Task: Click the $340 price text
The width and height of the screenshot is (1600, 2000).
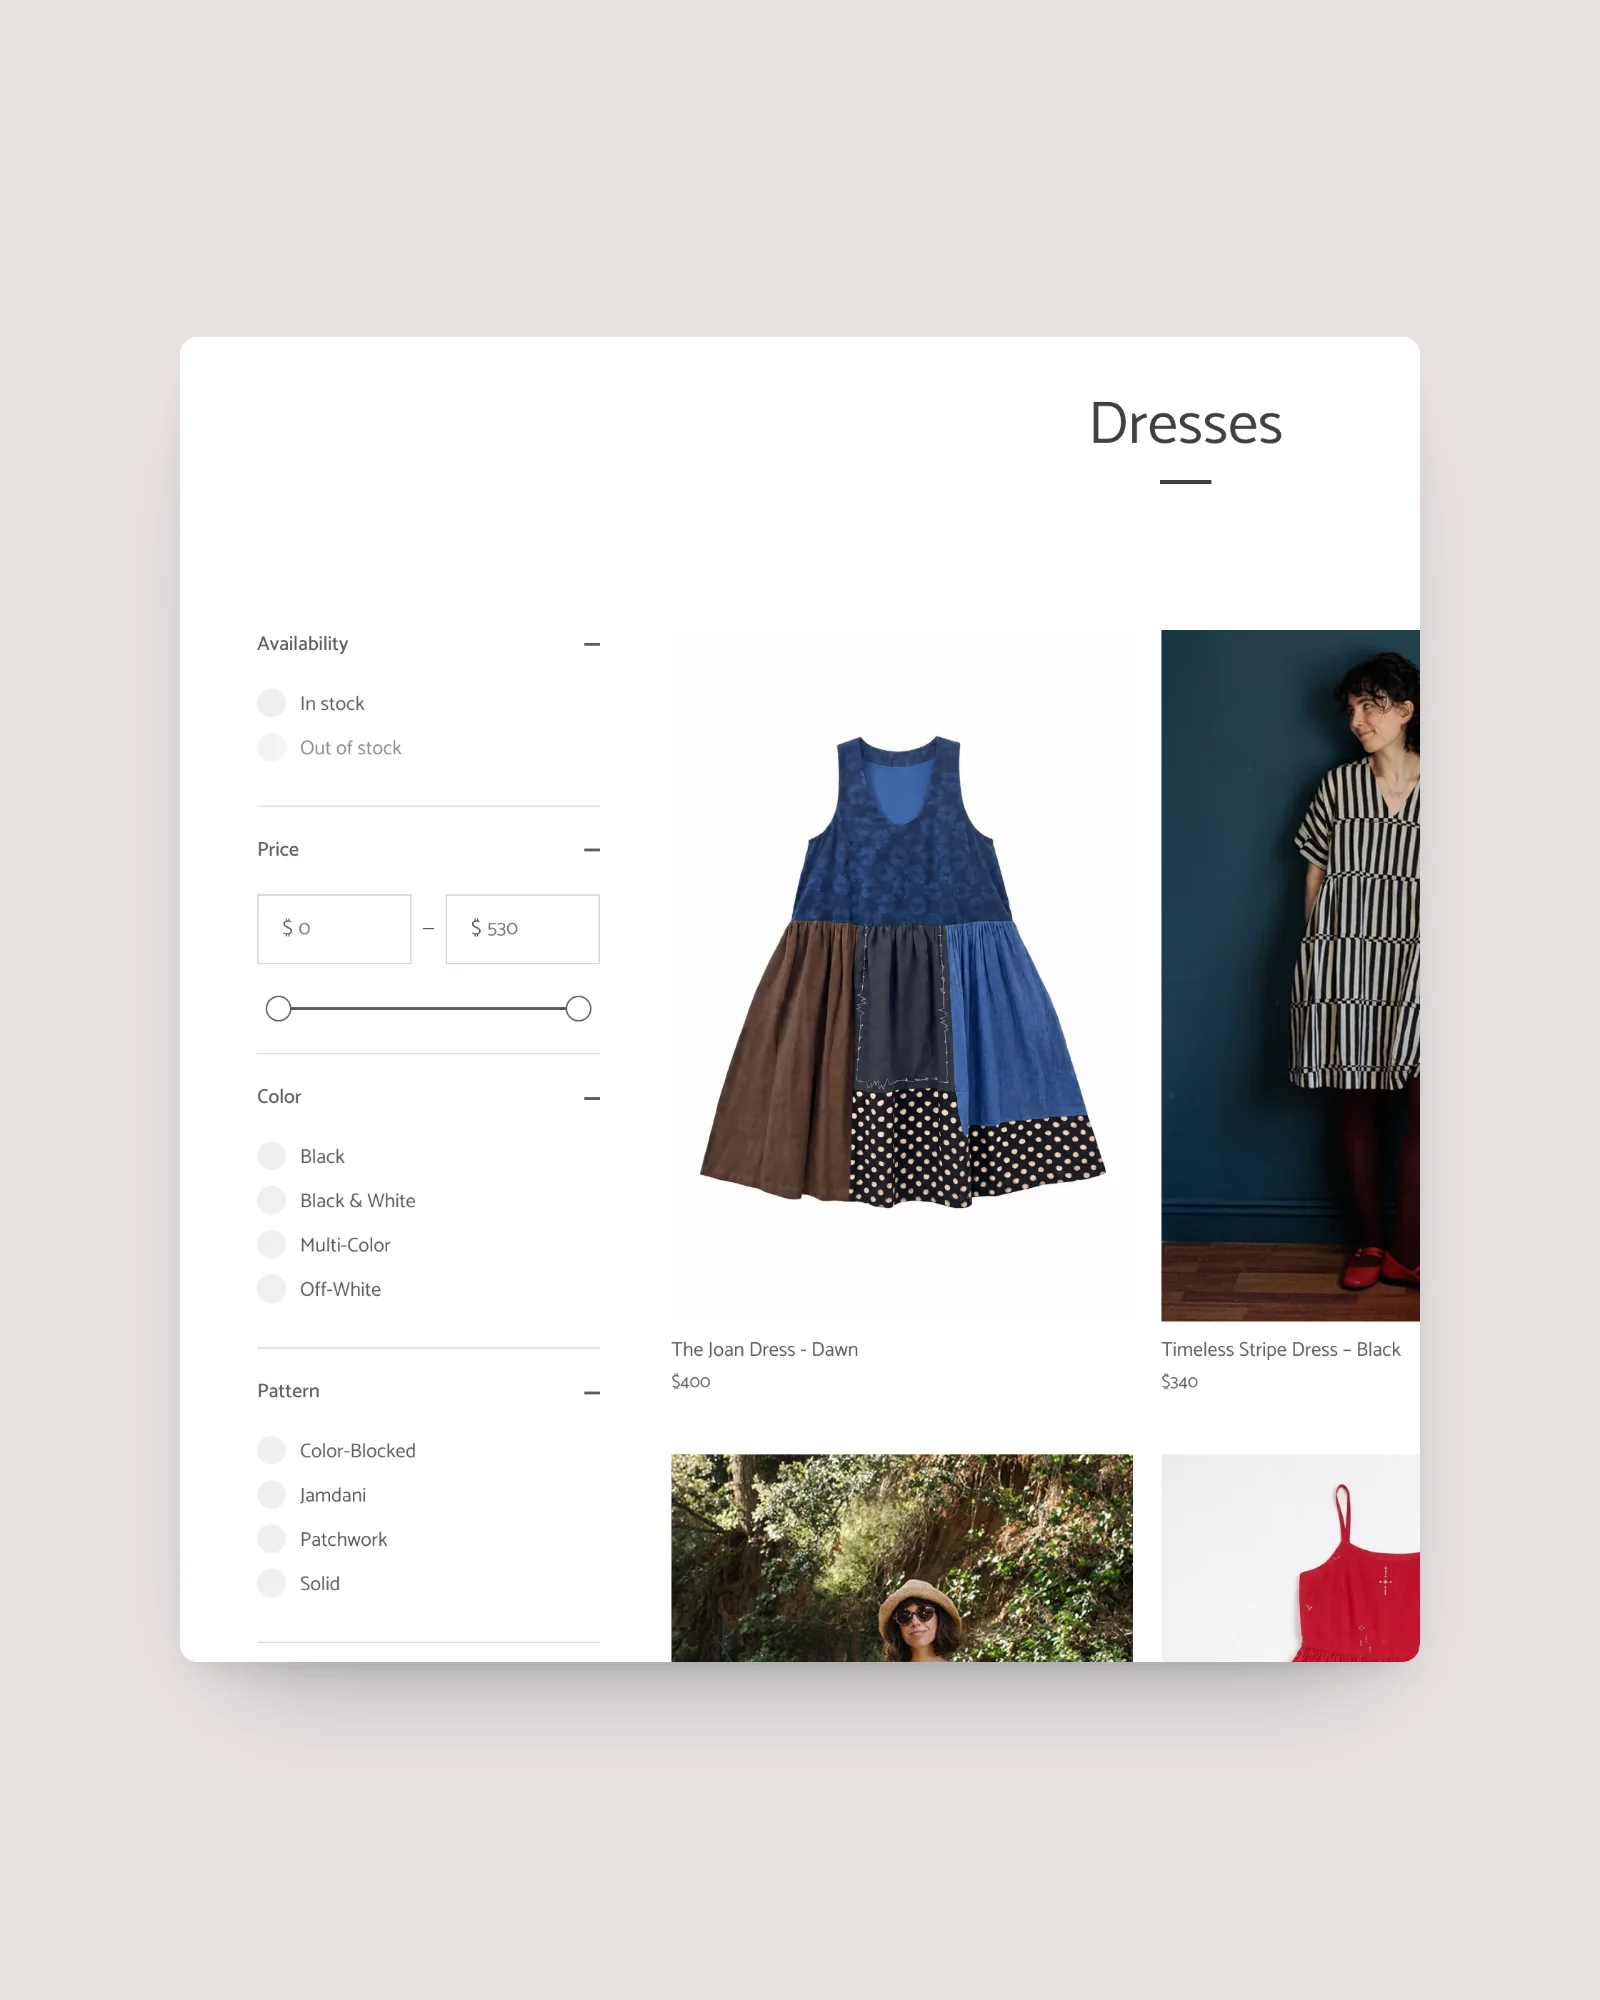Action: tap(1180, 1382)
